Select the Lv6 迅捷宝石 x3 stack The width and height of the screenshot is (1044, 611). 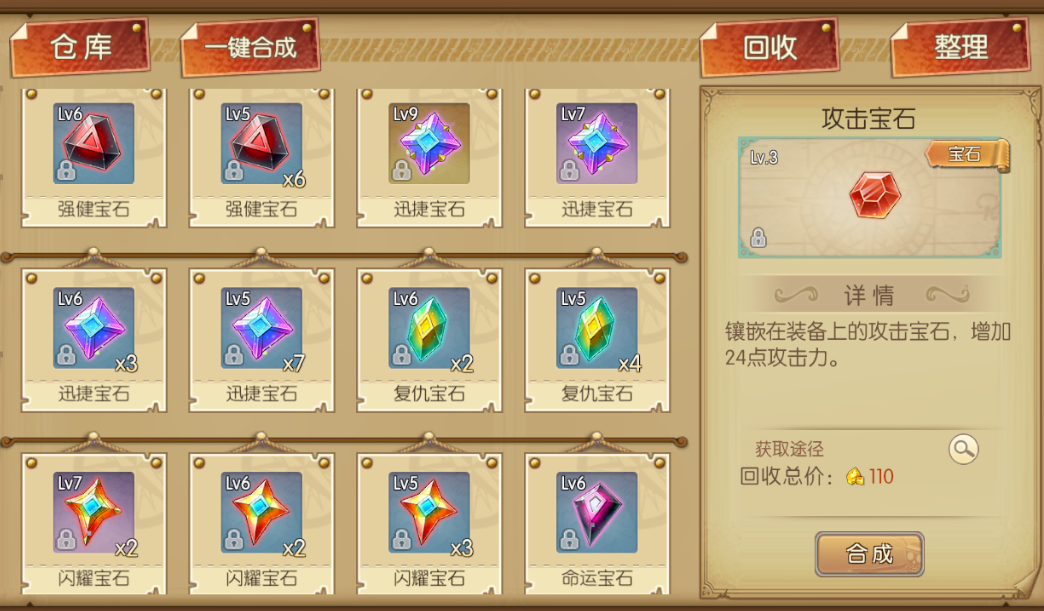94,328
